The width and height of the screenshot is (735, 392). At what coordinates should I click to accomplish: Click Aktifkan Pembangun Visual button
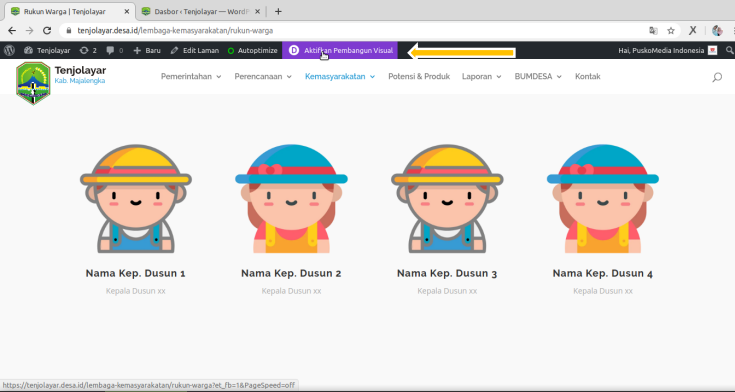pyautogui.click(x=340, y=50)
